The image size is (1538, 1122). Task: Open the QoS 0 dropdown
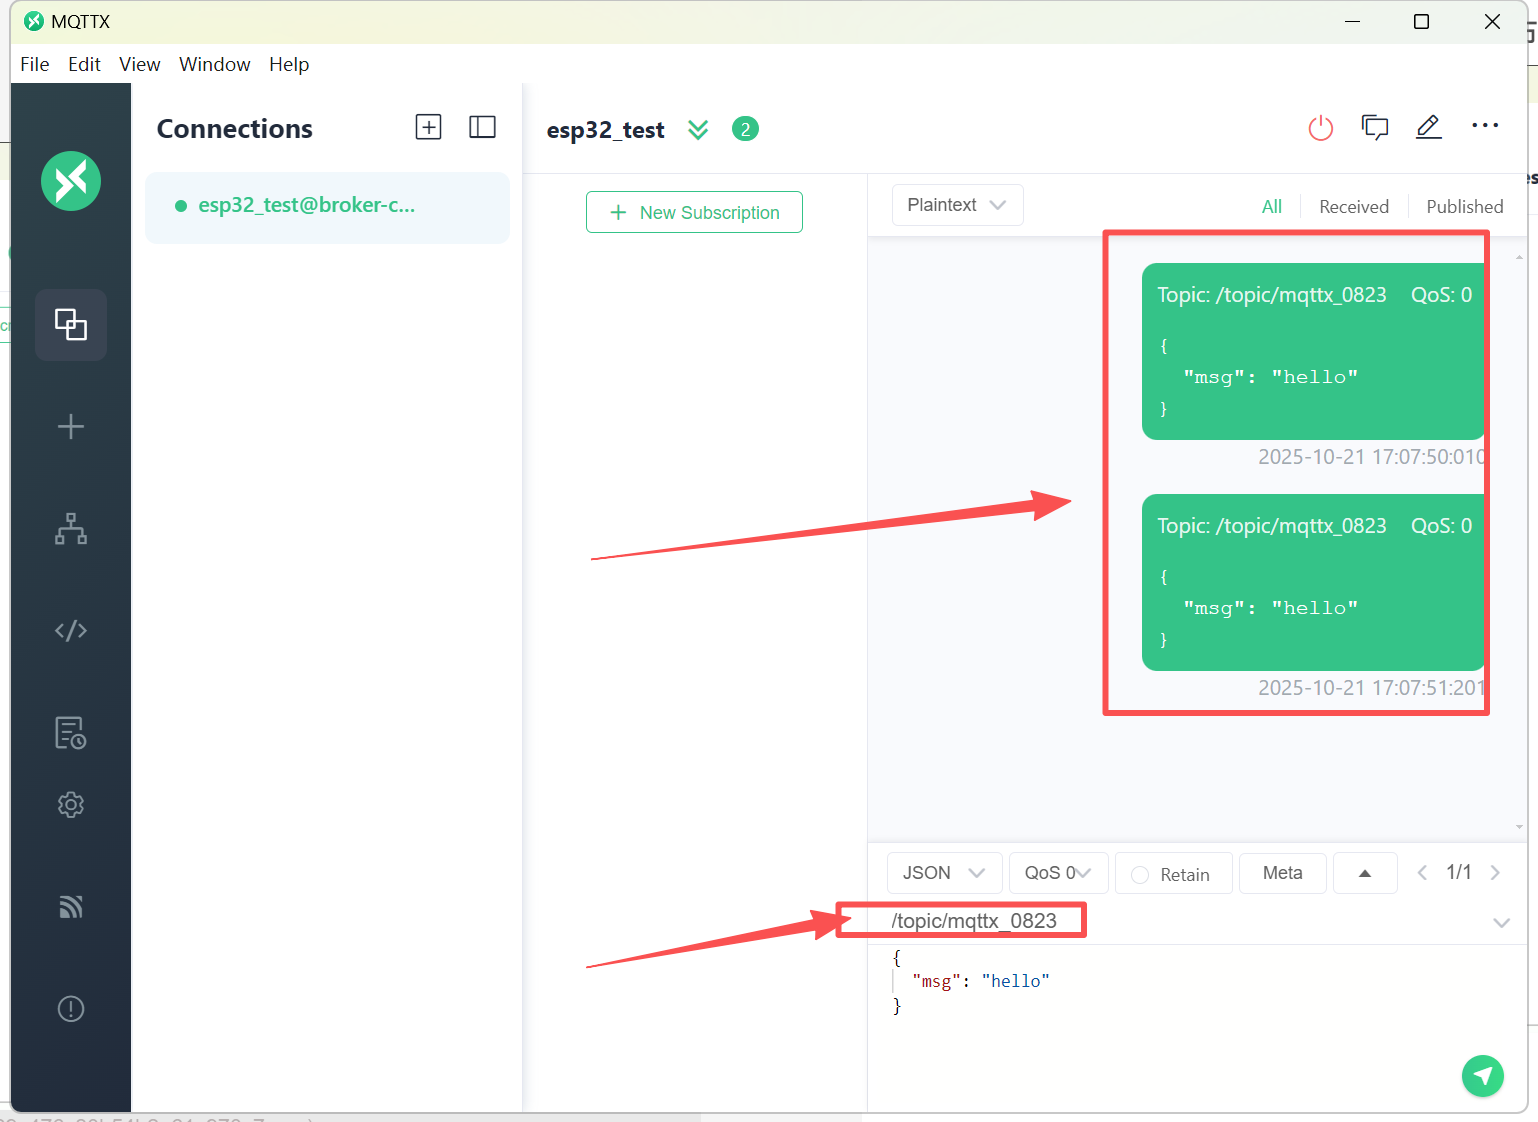point(1058,873)
